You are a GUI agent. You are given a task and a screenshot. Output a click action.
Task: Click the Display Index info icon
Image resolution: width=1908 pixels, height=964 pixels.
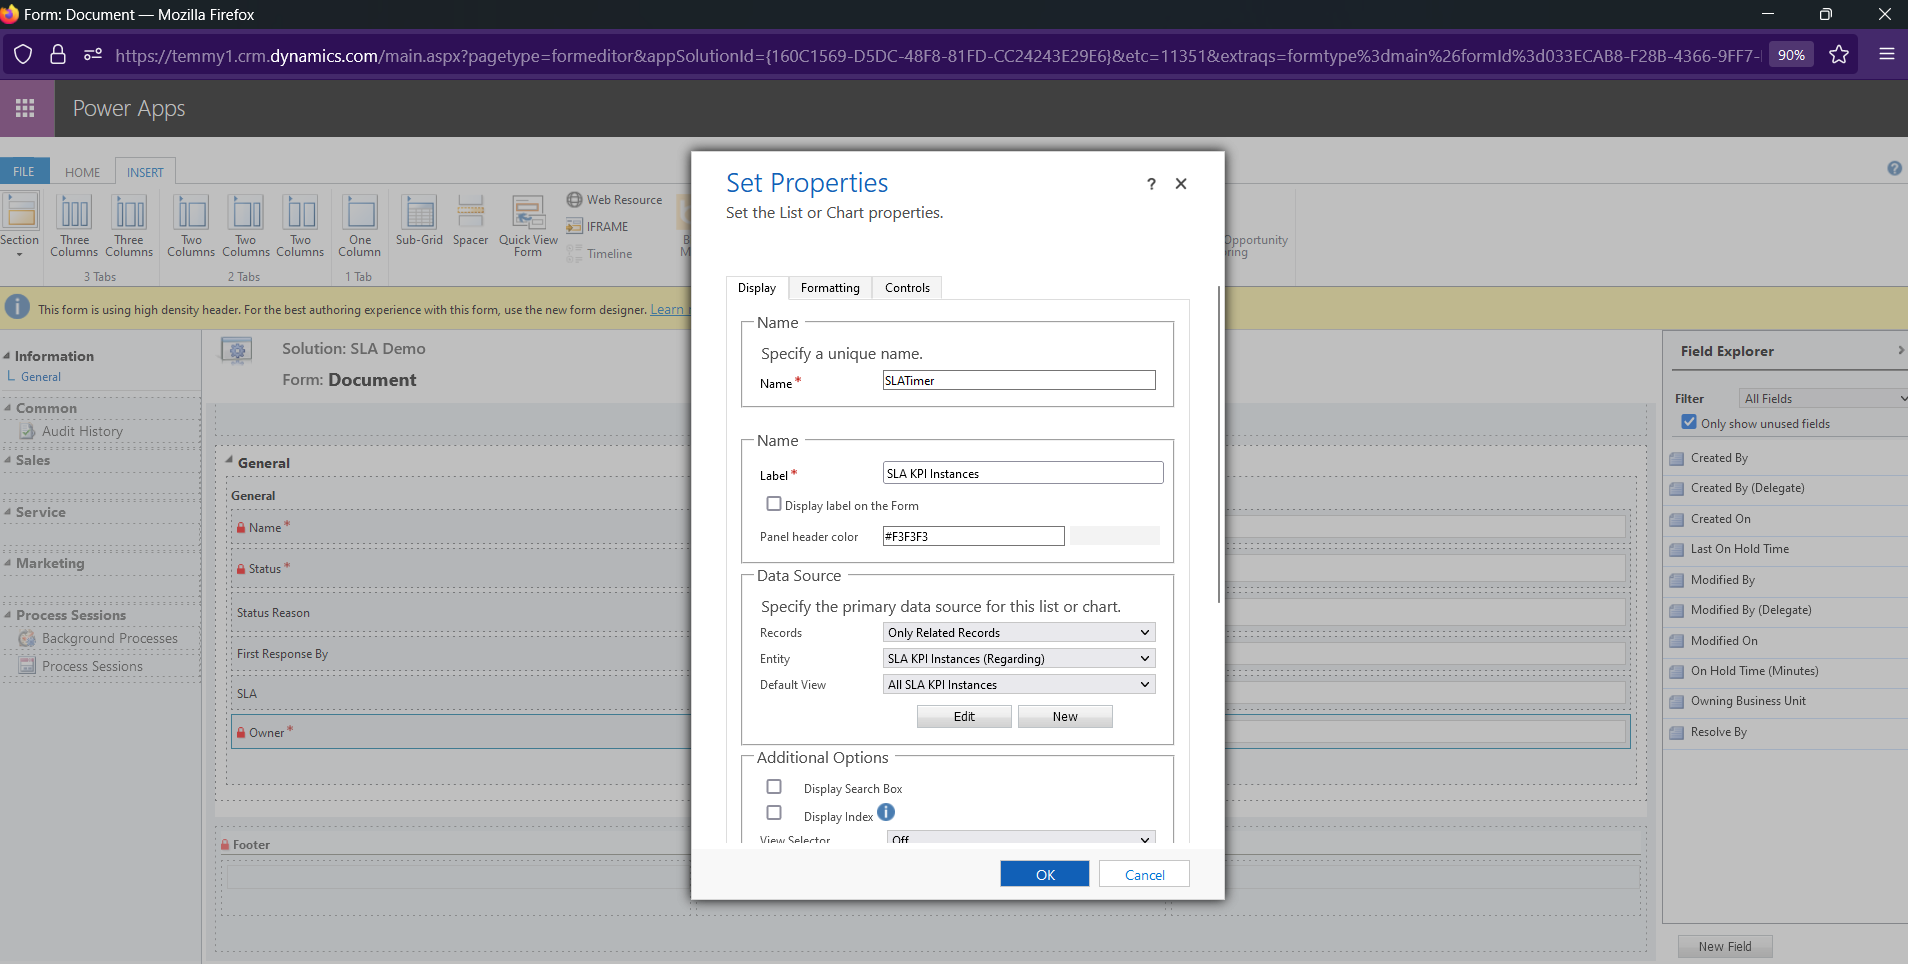click(x=886, y=812)
